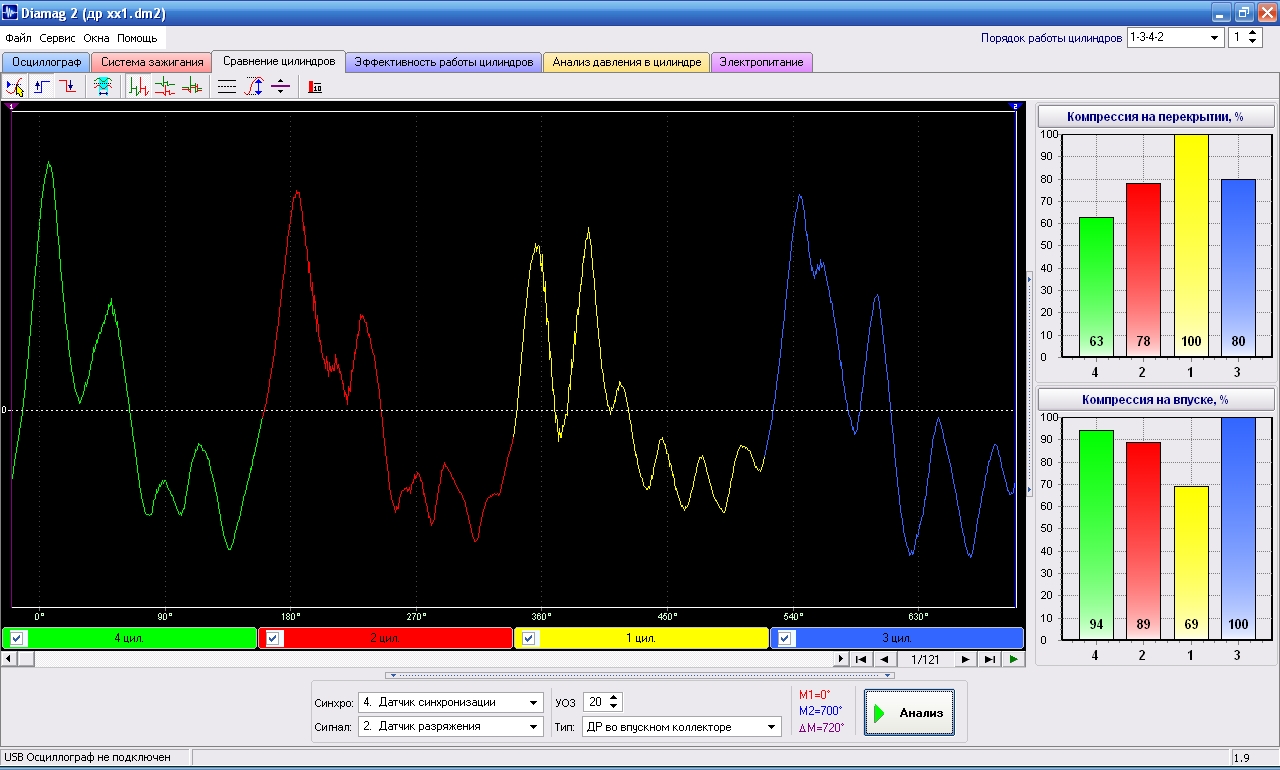Open the Окна menu
Image resolution: width=1280 pixels, height=770 pixels.
(x=97, y=38)
